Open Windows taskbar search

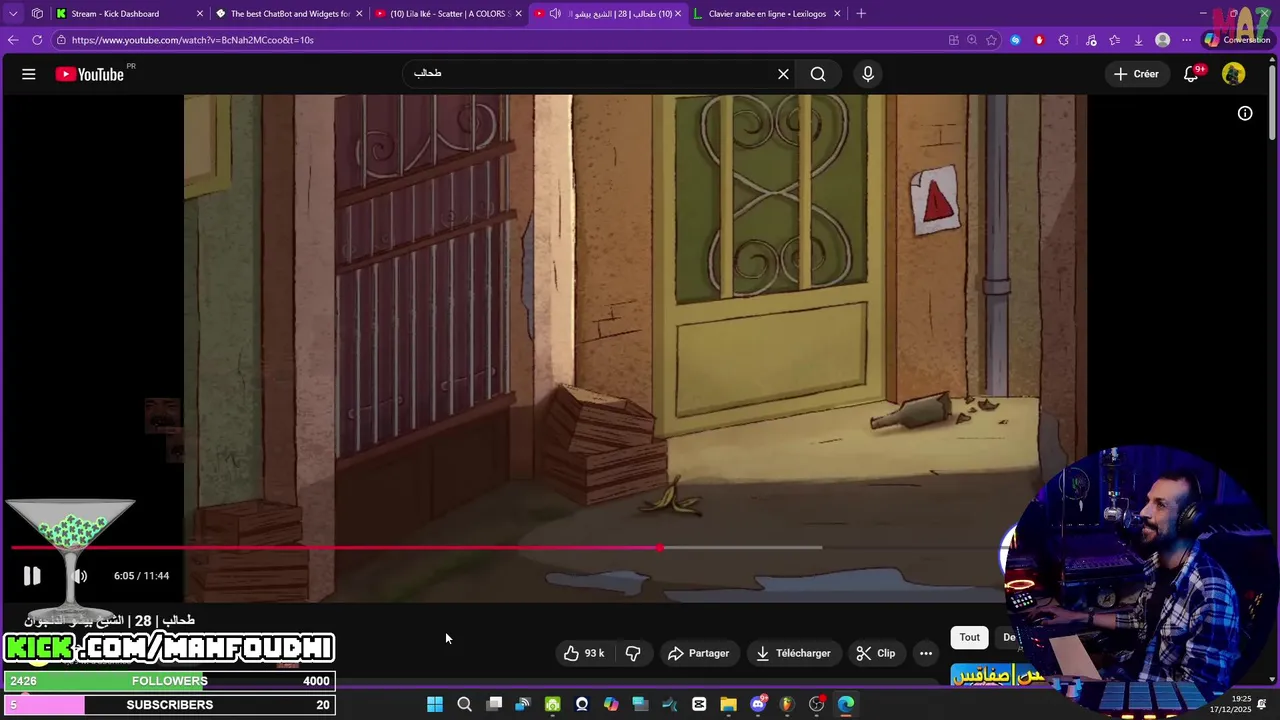(464, 704)
